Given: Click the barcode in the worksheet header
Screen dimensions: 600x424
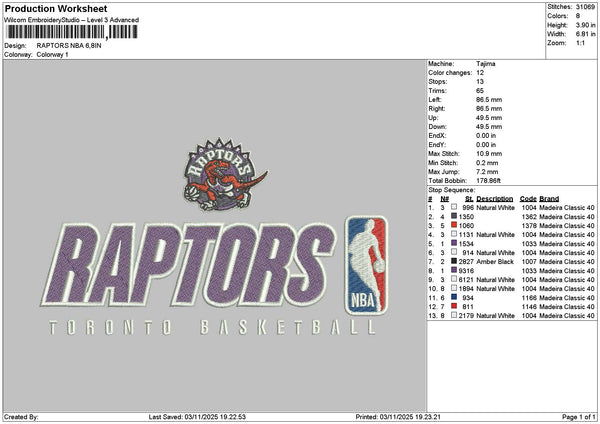Looking at the screenshot, I should click(x=72, y=32).
